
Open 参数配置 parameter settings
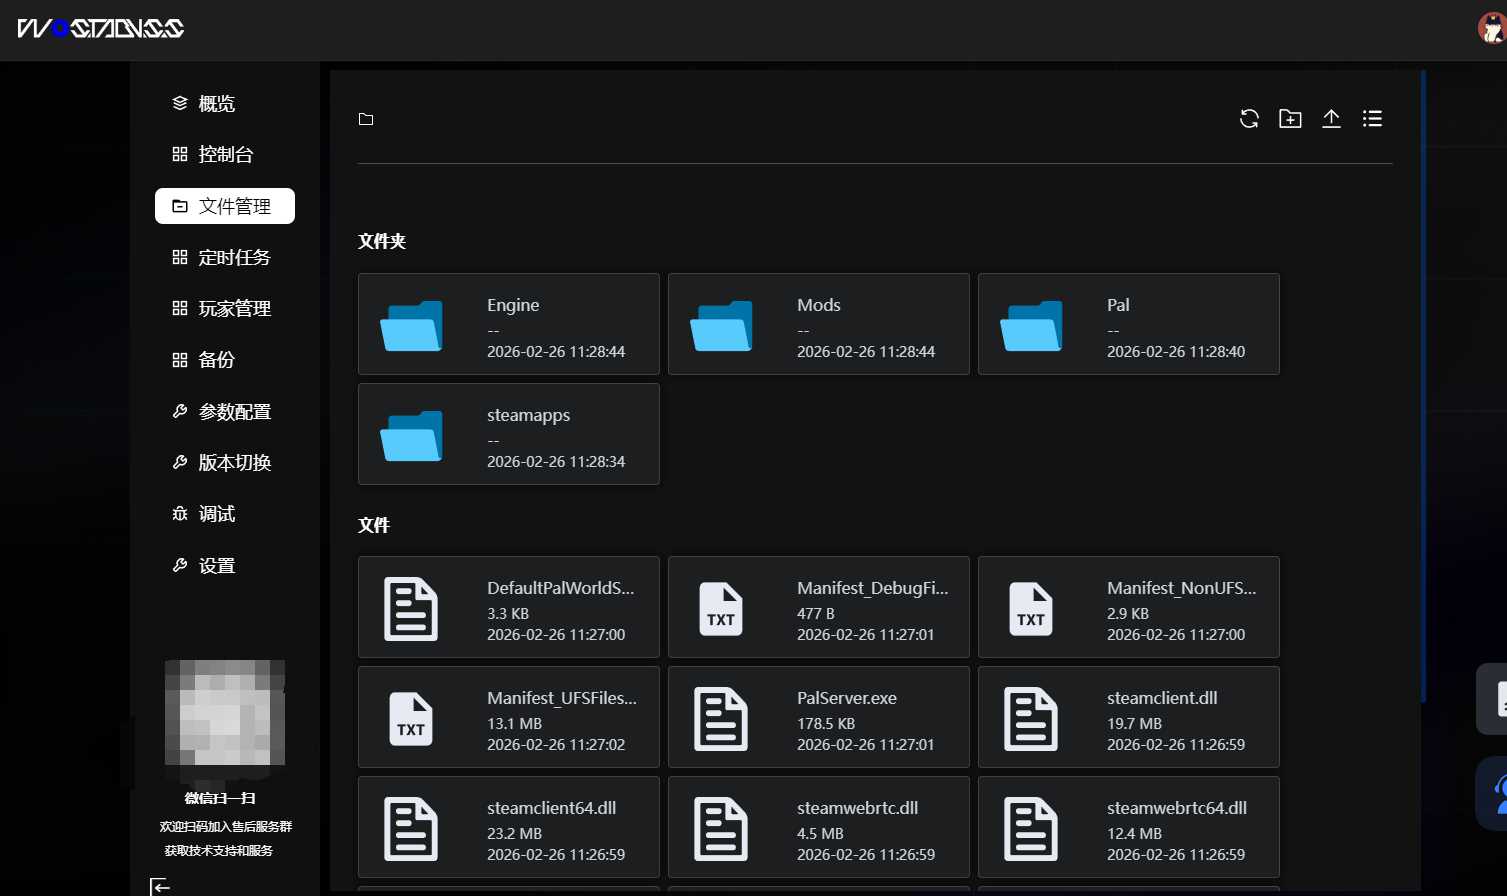(x=225, y=411)
